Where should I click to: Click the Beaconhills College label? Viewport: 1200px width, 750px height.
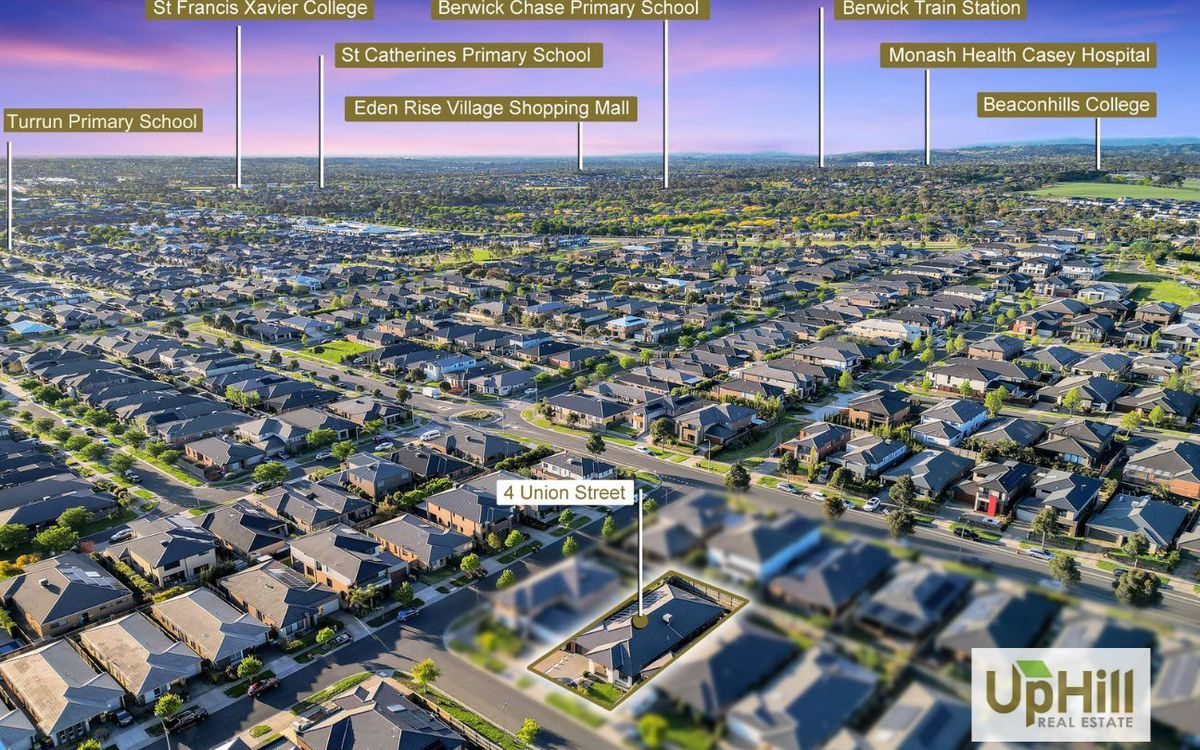click(x=1066, y=104)
